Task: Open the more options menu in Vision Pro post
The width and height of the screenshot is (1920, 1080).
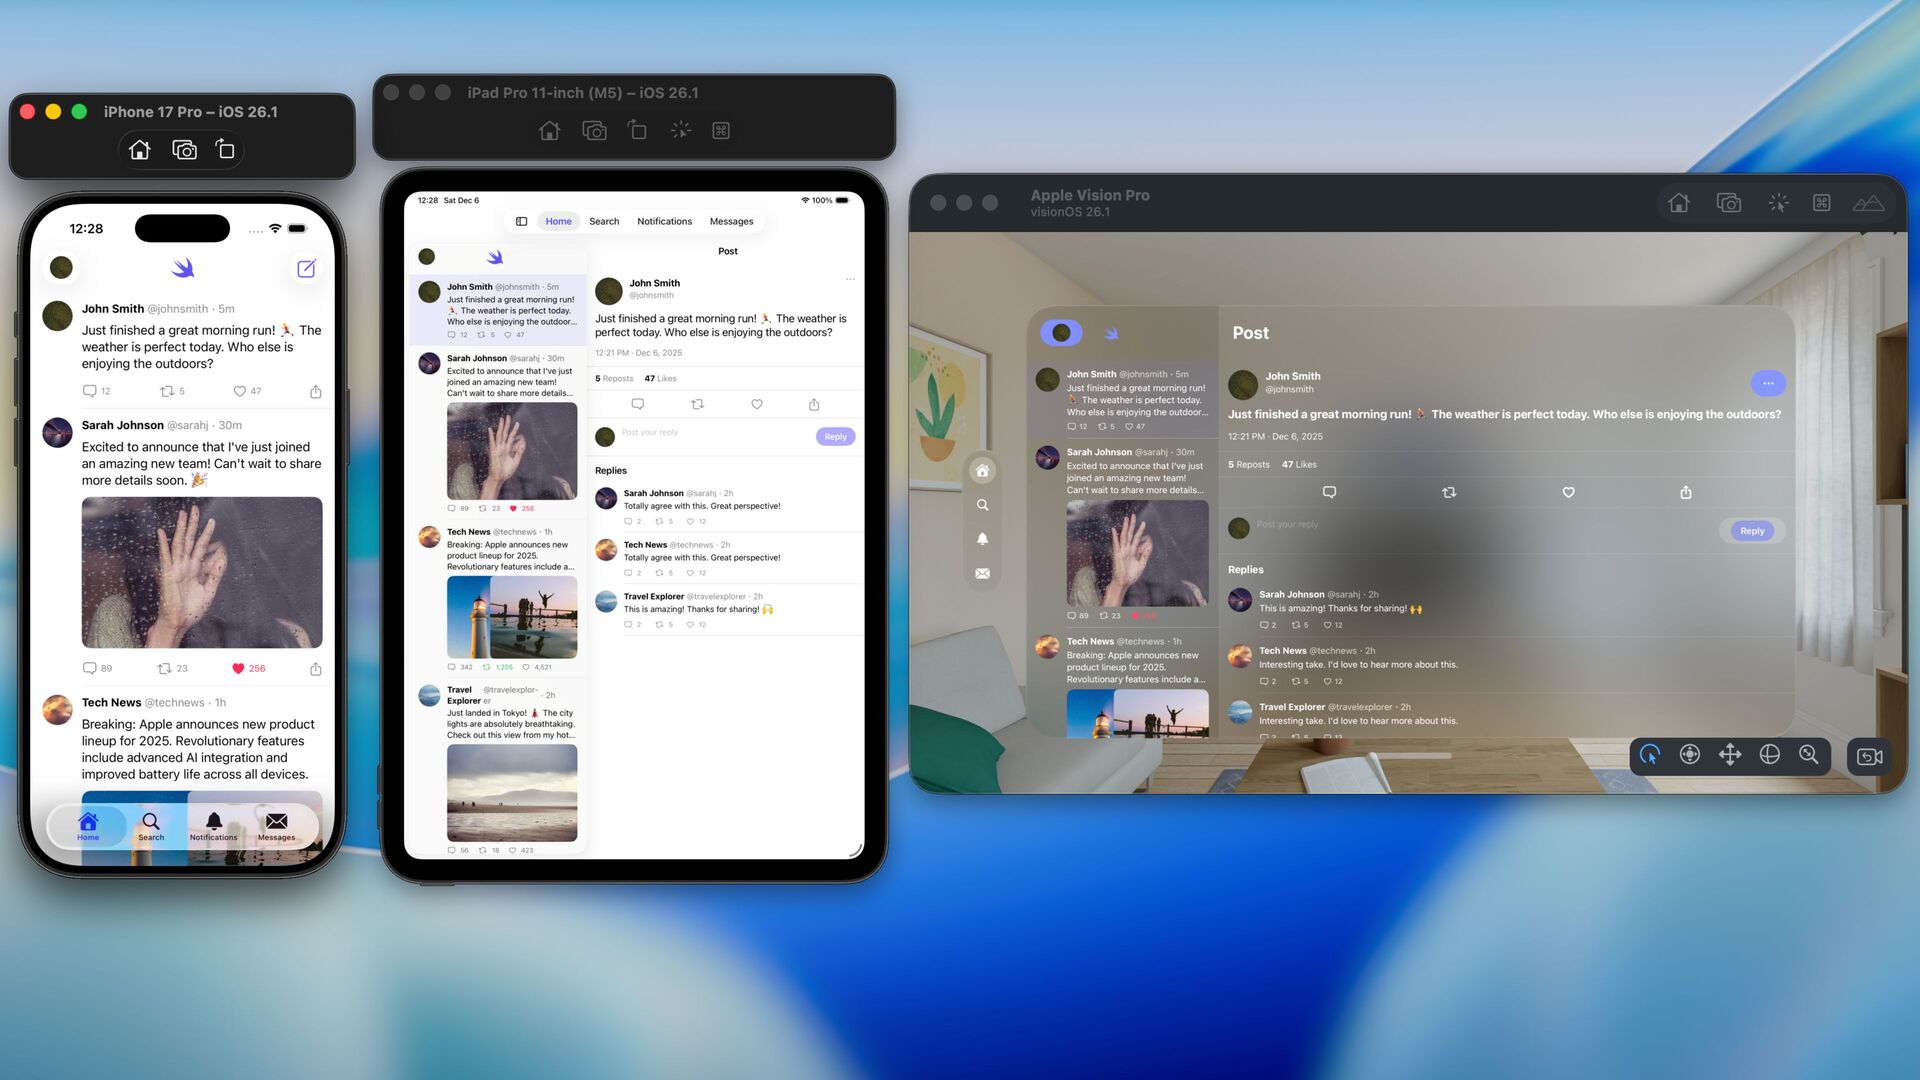Action: coord(1767,383)
